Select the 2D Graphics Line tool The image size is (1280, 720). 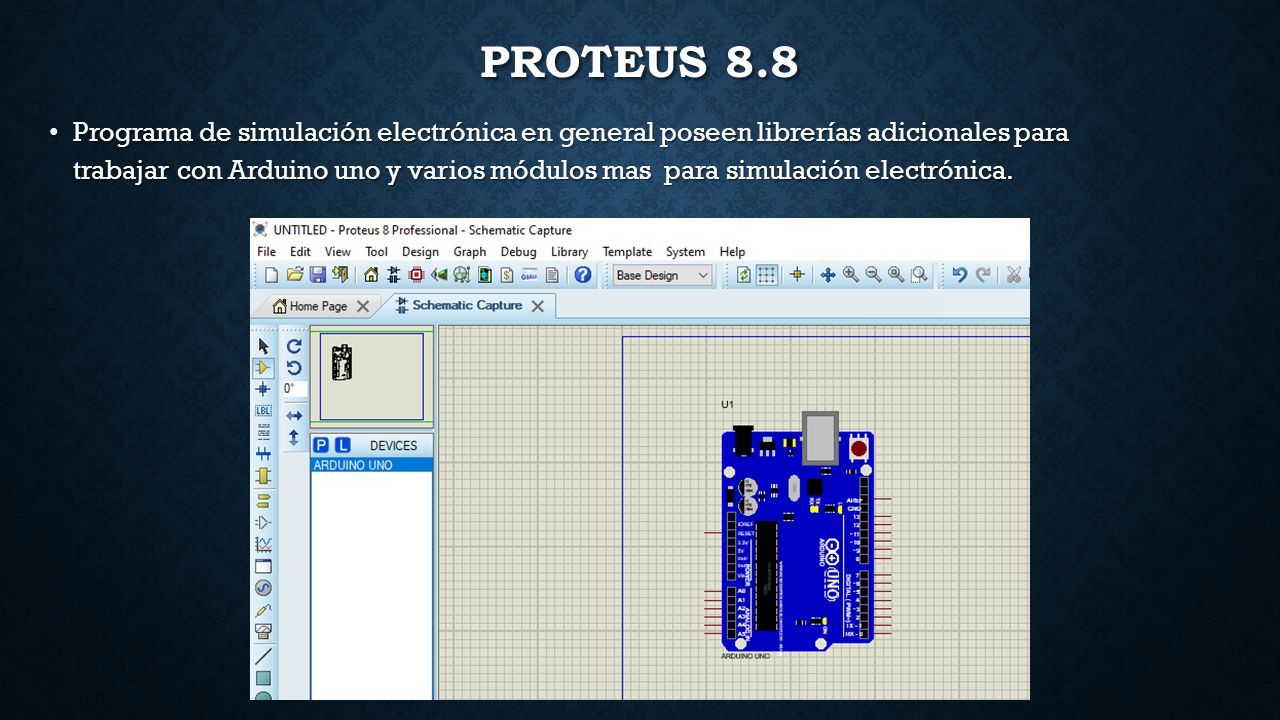[263, 657]
